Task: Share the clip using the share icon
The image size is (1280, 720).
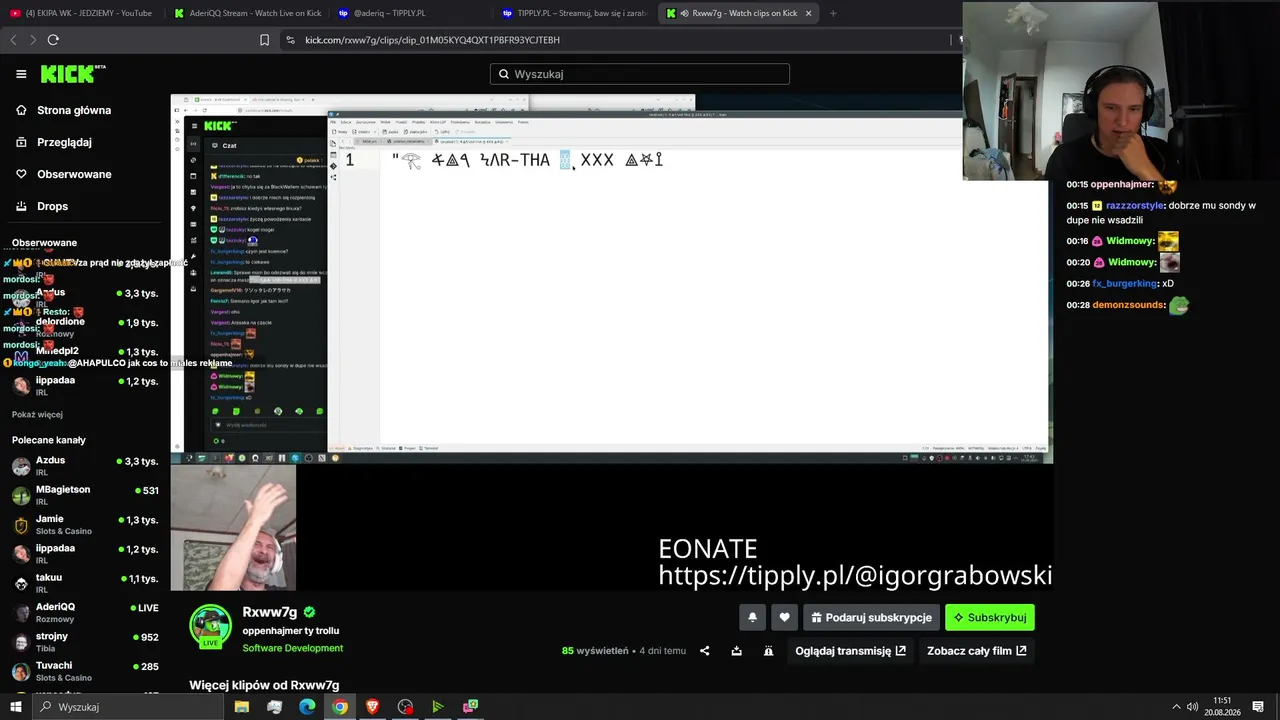Action: pyautogui.click(x=705, y=651)
